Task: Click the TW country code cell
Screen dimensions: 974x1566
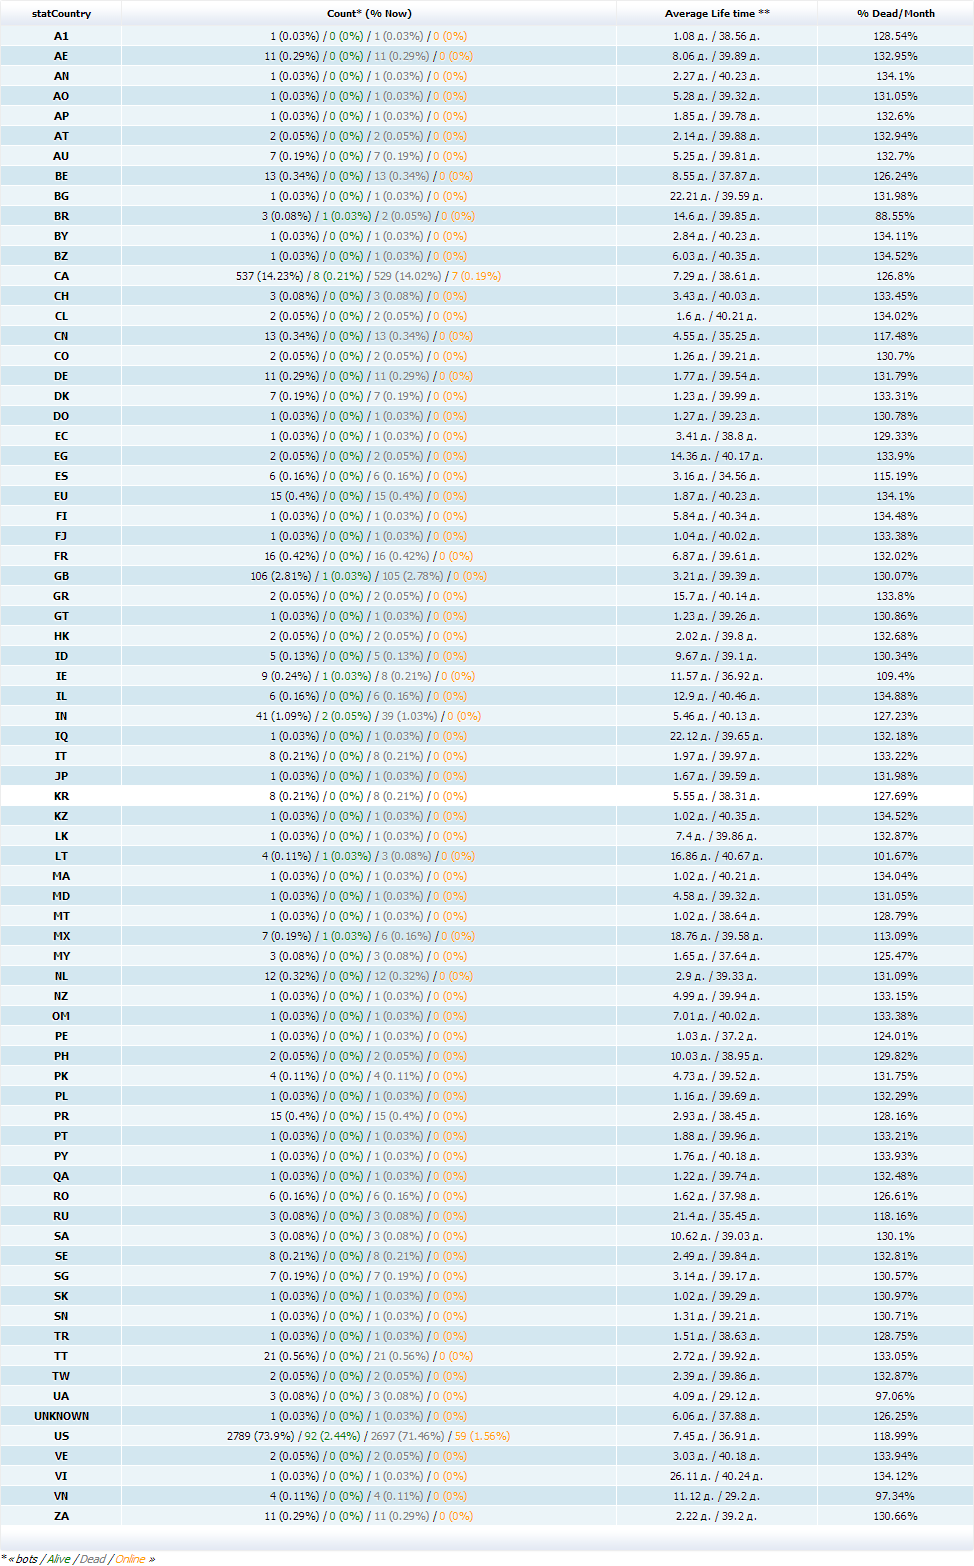Action: pyautogui.click(x=61, y=1376)
